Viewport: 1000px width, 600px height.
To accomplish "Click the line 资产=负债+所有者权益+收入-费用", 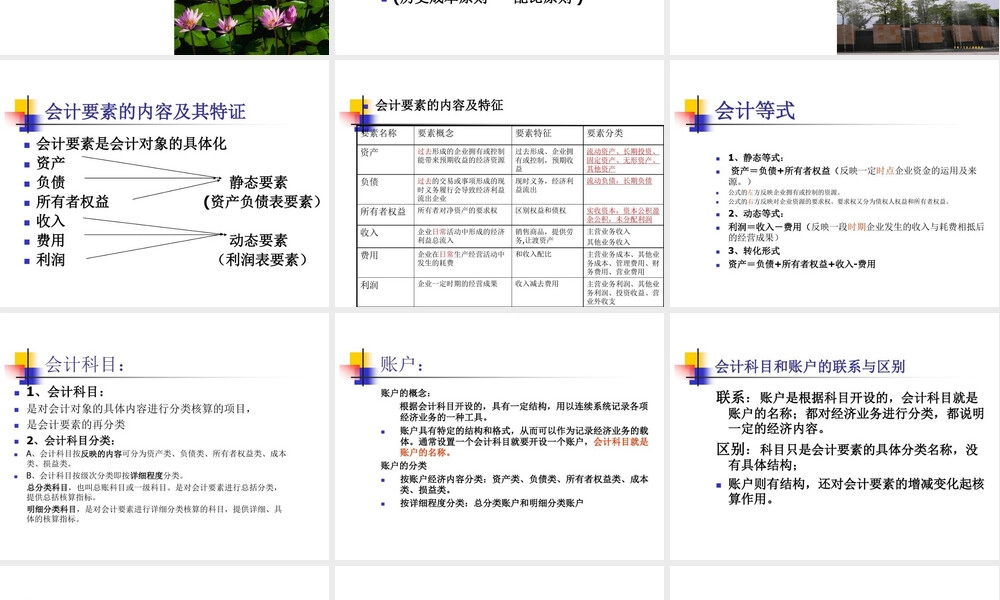I will pos(802,264).
